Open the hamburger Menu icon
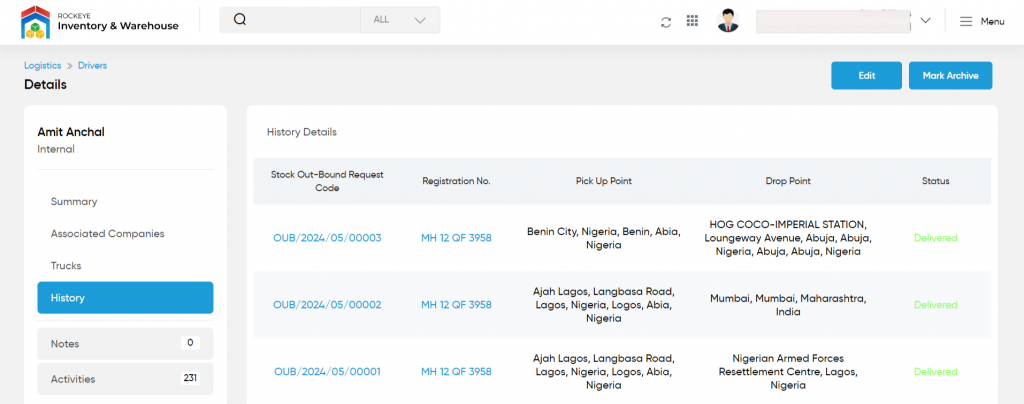The image size is (1024, 404). coord(966,22)
